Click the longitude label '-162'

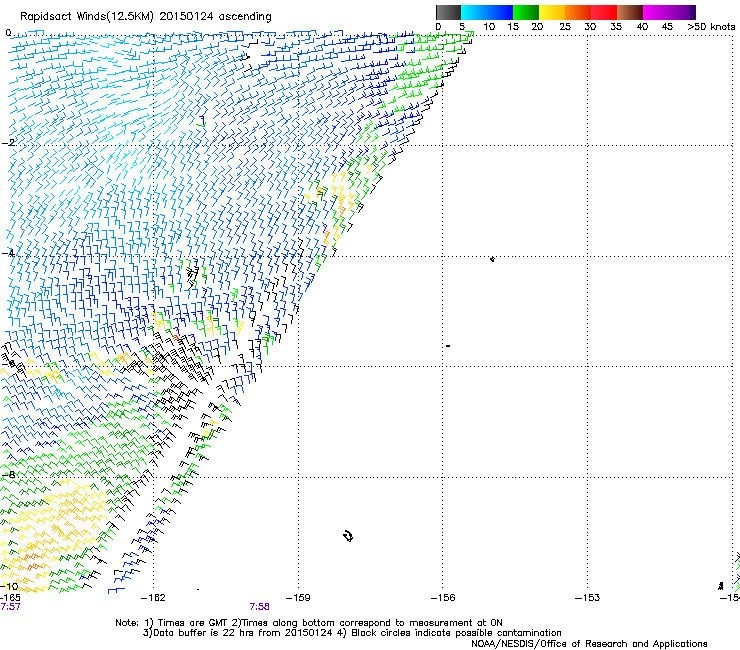(x=153, y=598)
